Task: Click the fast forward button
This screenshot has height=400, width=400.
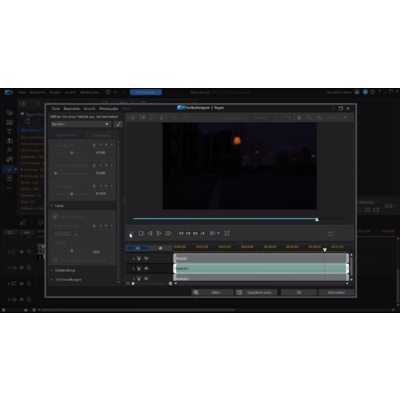Action: tap(168, 233)
